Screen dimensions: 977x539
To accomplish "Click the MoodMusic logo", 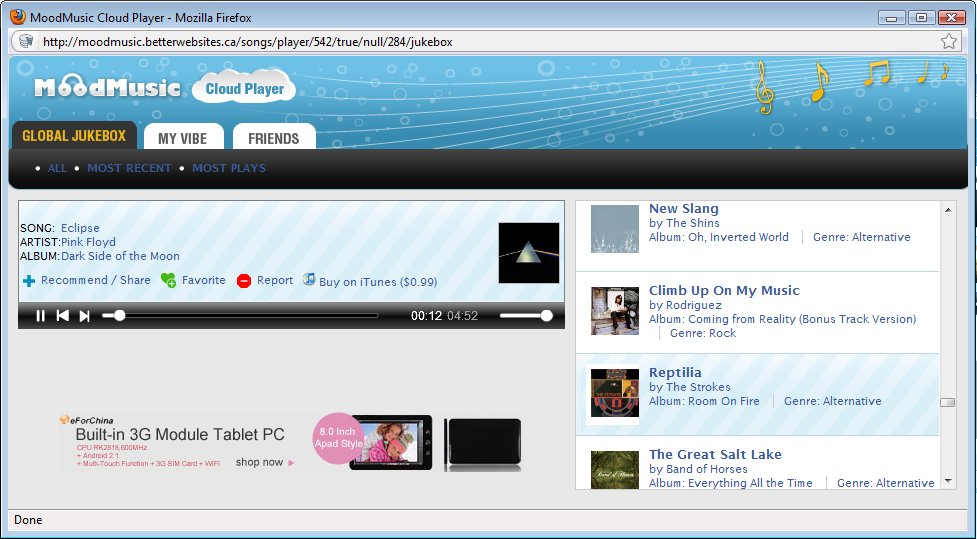I will coord(107,87).
